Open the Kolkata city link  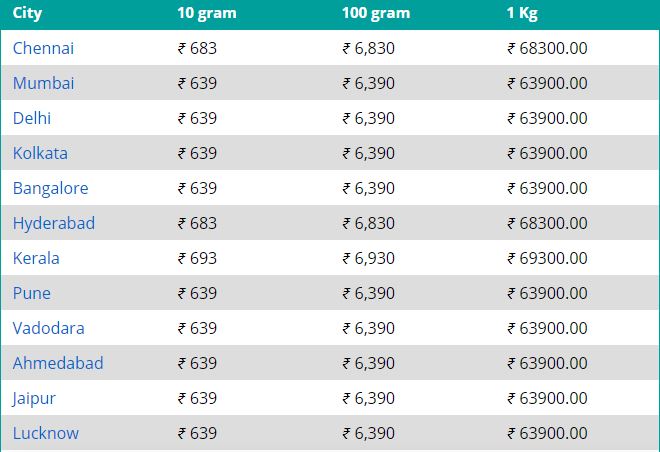[x=40, y=153]
